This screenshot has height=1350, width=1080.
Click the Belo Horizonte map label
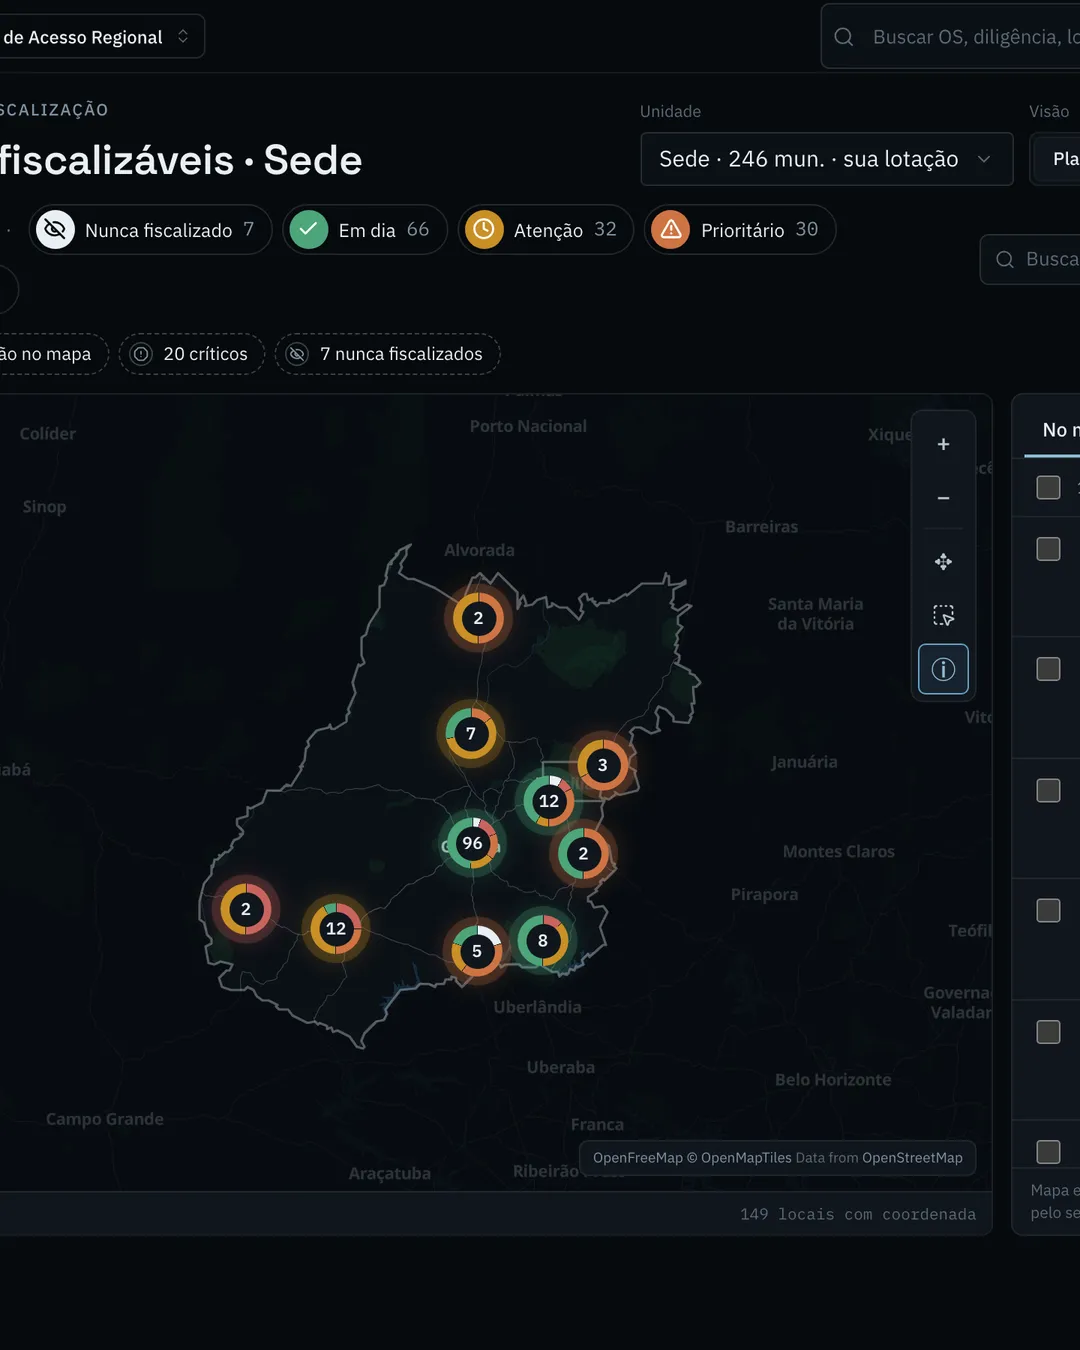(x=833, y=1080)
